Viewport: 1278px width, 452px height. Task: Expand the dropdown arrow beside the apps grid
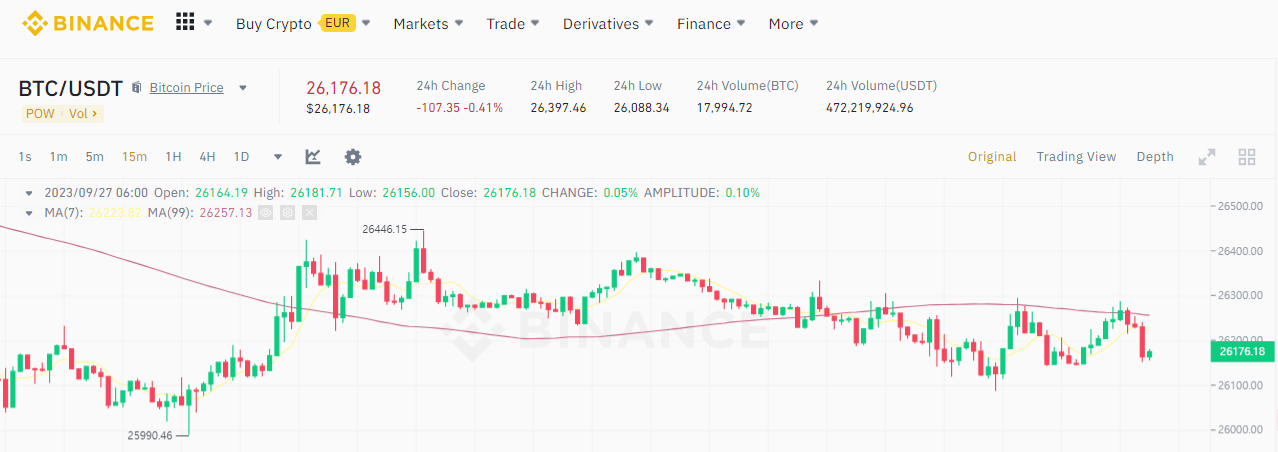[208, 23]
